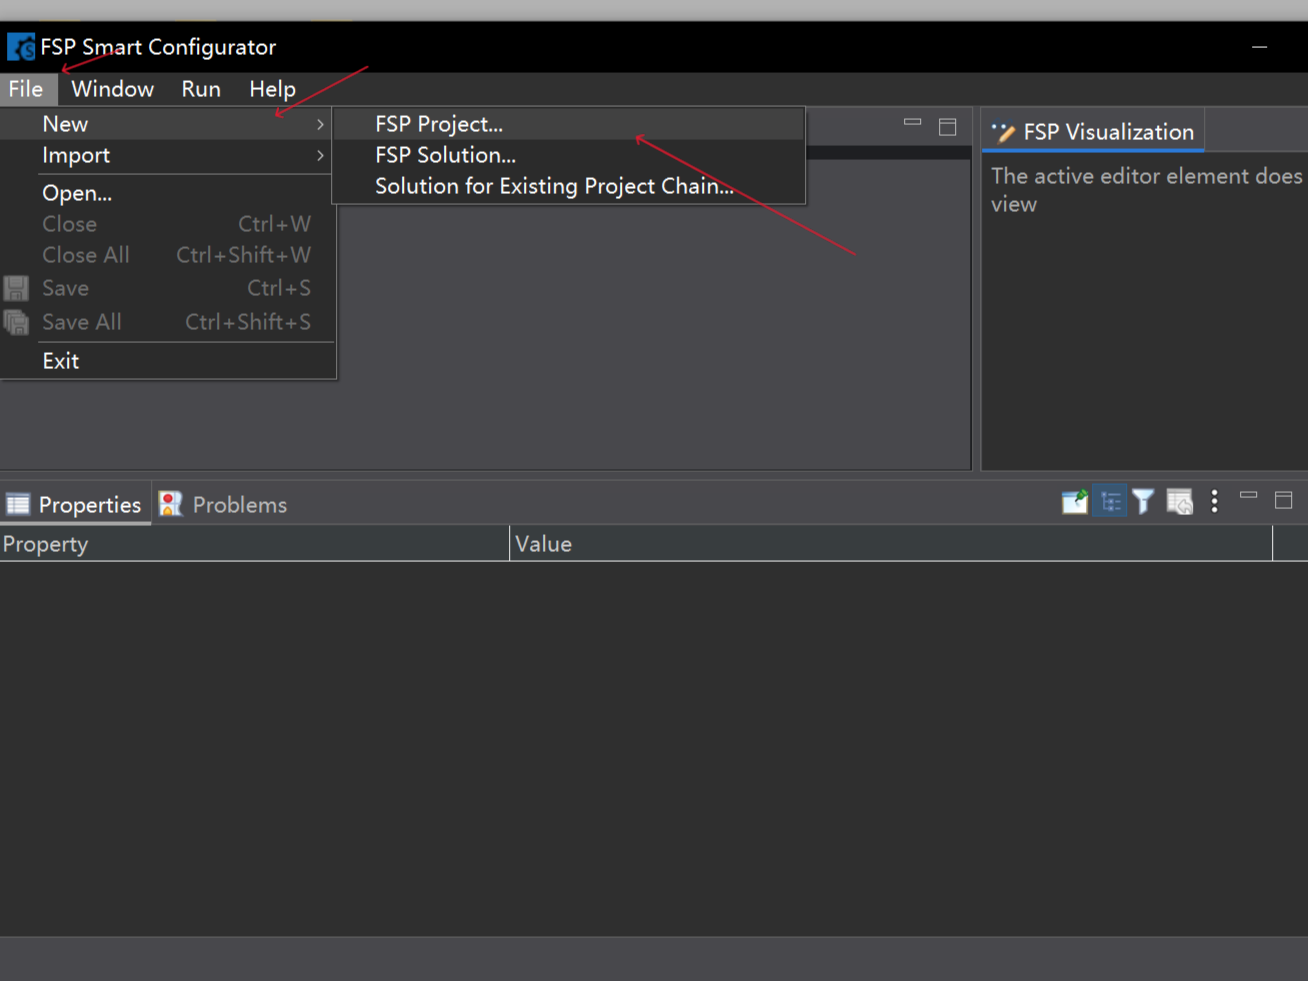Image resolution: width=1308 pixels, height=981 pixels.
Task: Select Solution for Existing Project Chain...
Action: pyautogui.click(x=568, y=186)
